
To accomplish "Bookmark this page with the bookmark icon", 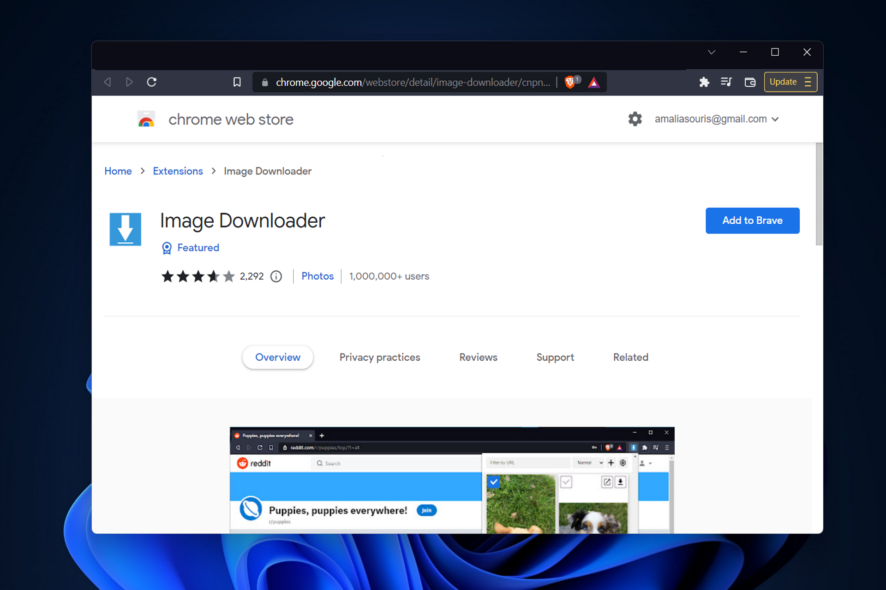I will pos(237,82).
